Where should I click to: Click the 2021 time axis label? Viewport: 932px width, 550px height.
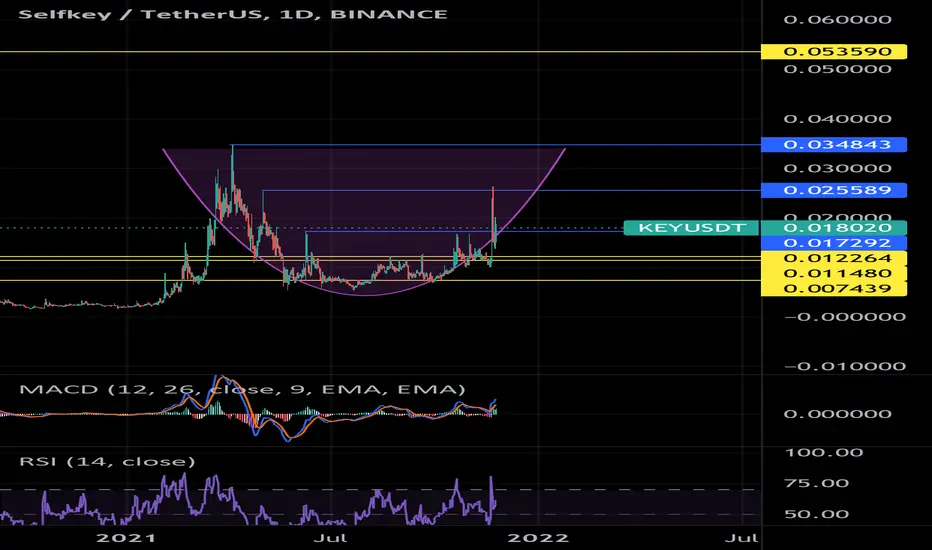point(126,538)
